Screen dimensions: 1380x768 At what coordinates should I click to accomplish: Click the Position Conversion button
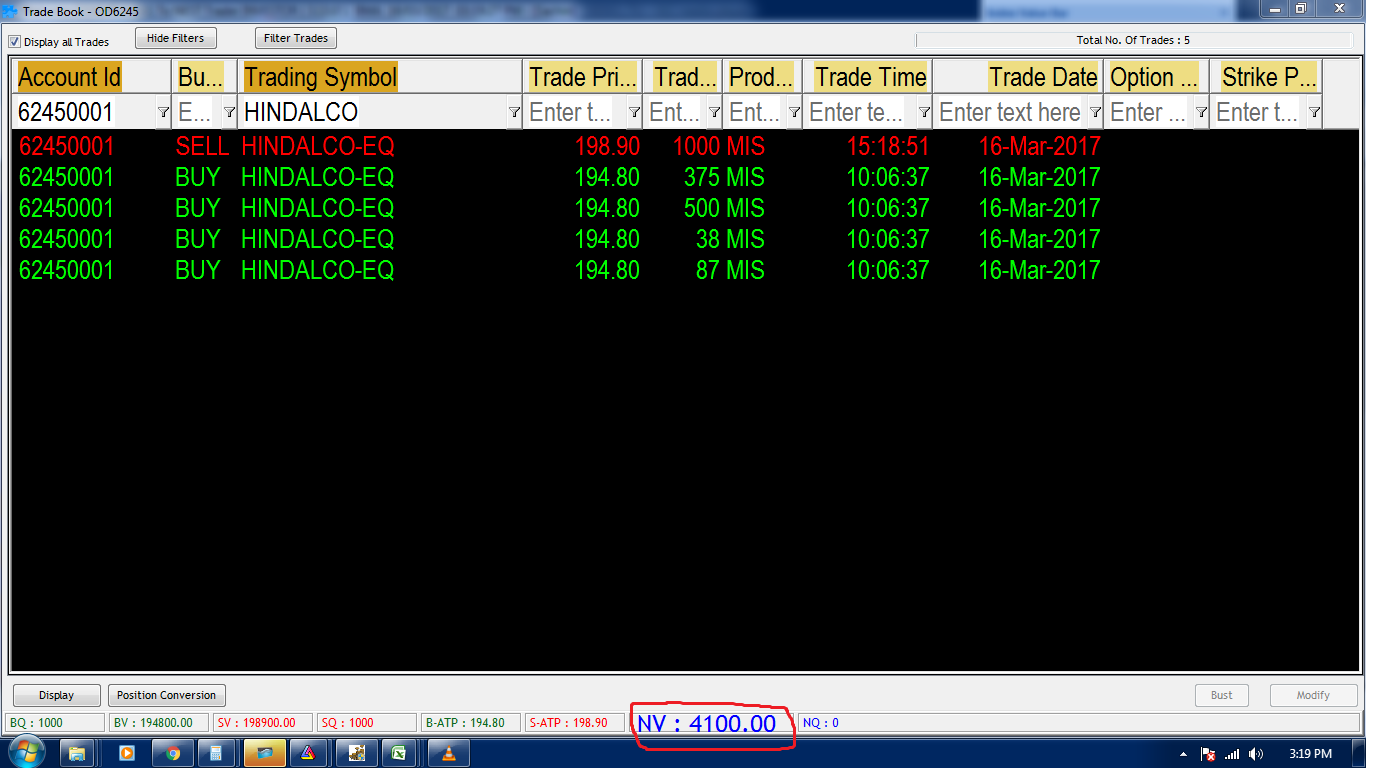coord(166,695)
